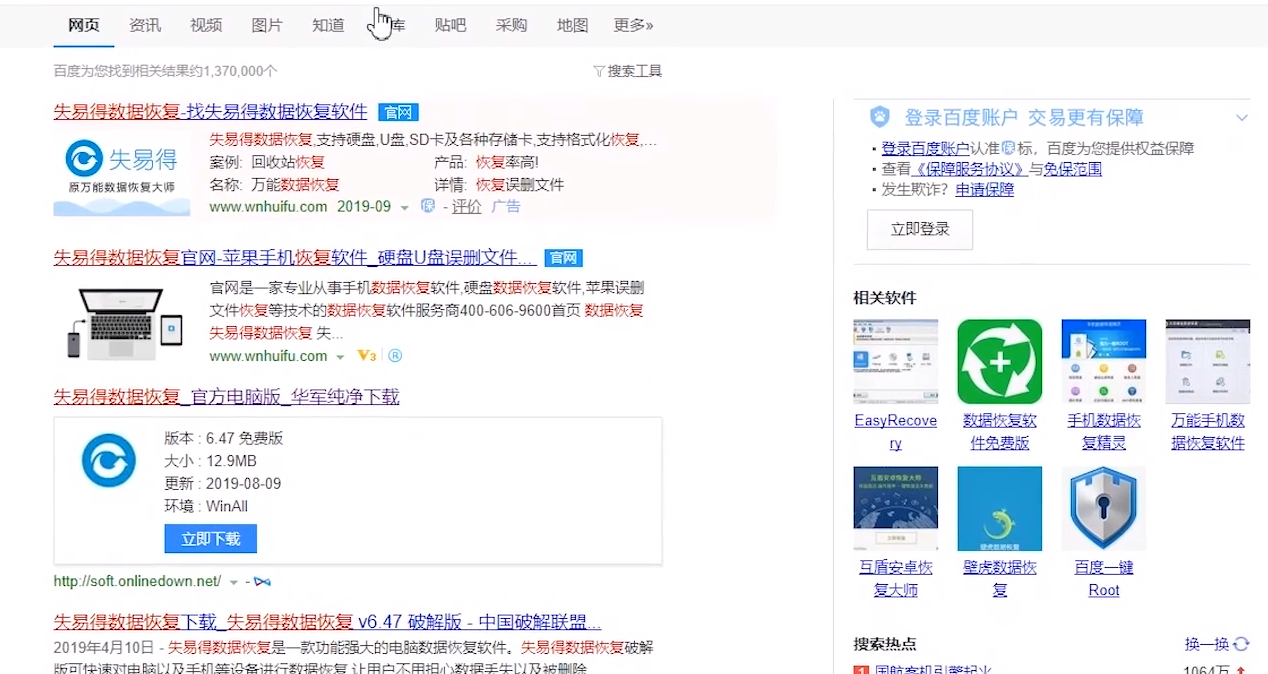Expand dropdown arrow after 2019-09
This screenshot has width=1268, height=674.
coord(404,208)
